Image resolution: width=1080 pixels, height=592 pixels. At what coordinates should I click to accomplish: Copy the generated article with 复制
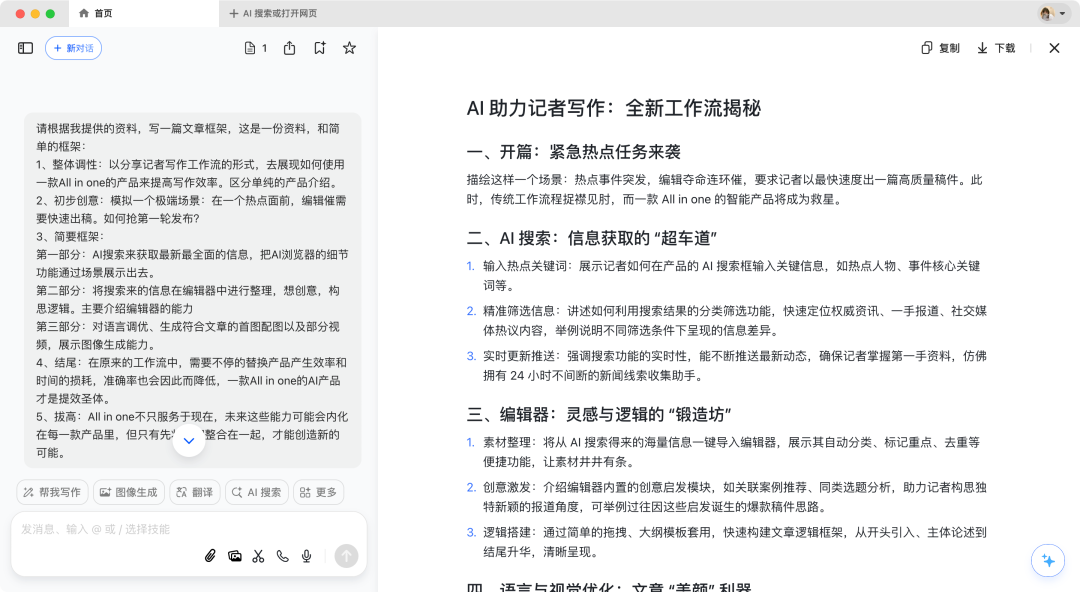point(938,47)
